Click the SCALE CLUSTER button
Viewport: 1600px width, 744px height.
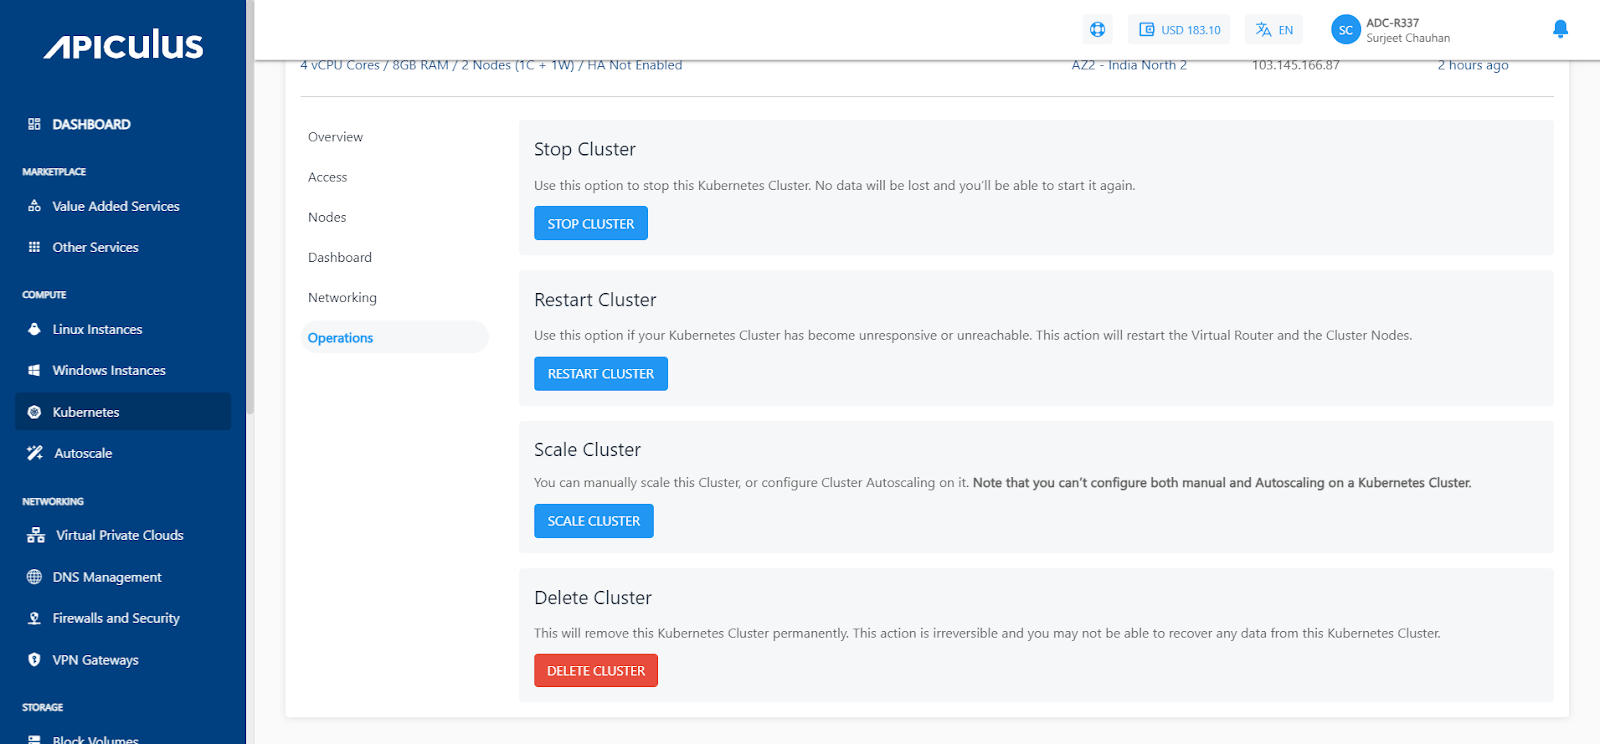click(594, 521)
